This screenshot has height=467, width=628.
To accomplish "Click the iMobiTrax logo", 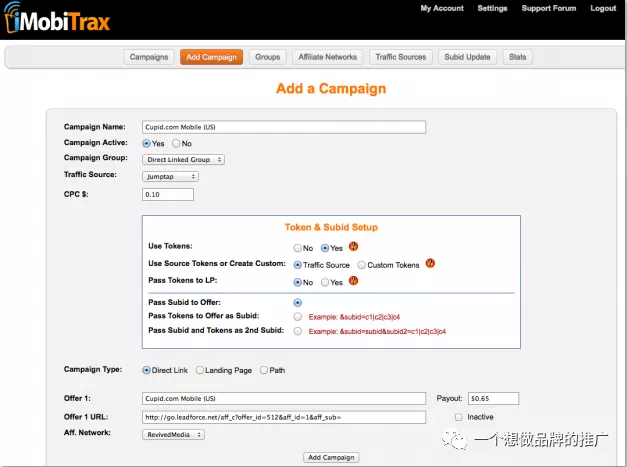I will click(56, 18).
